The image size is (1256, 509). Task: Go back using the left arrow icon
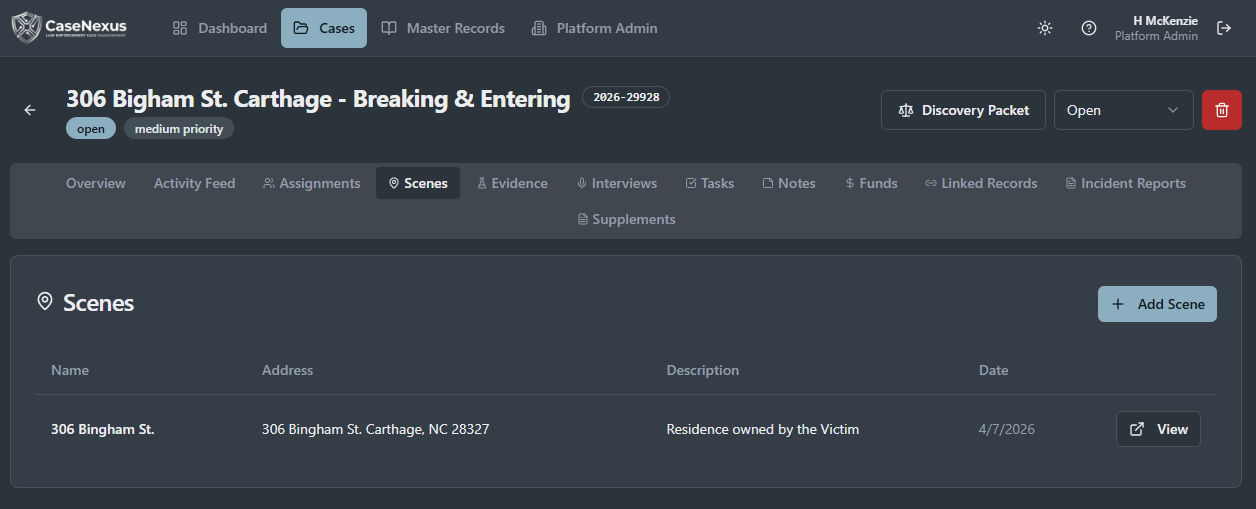tap(30, 110)
